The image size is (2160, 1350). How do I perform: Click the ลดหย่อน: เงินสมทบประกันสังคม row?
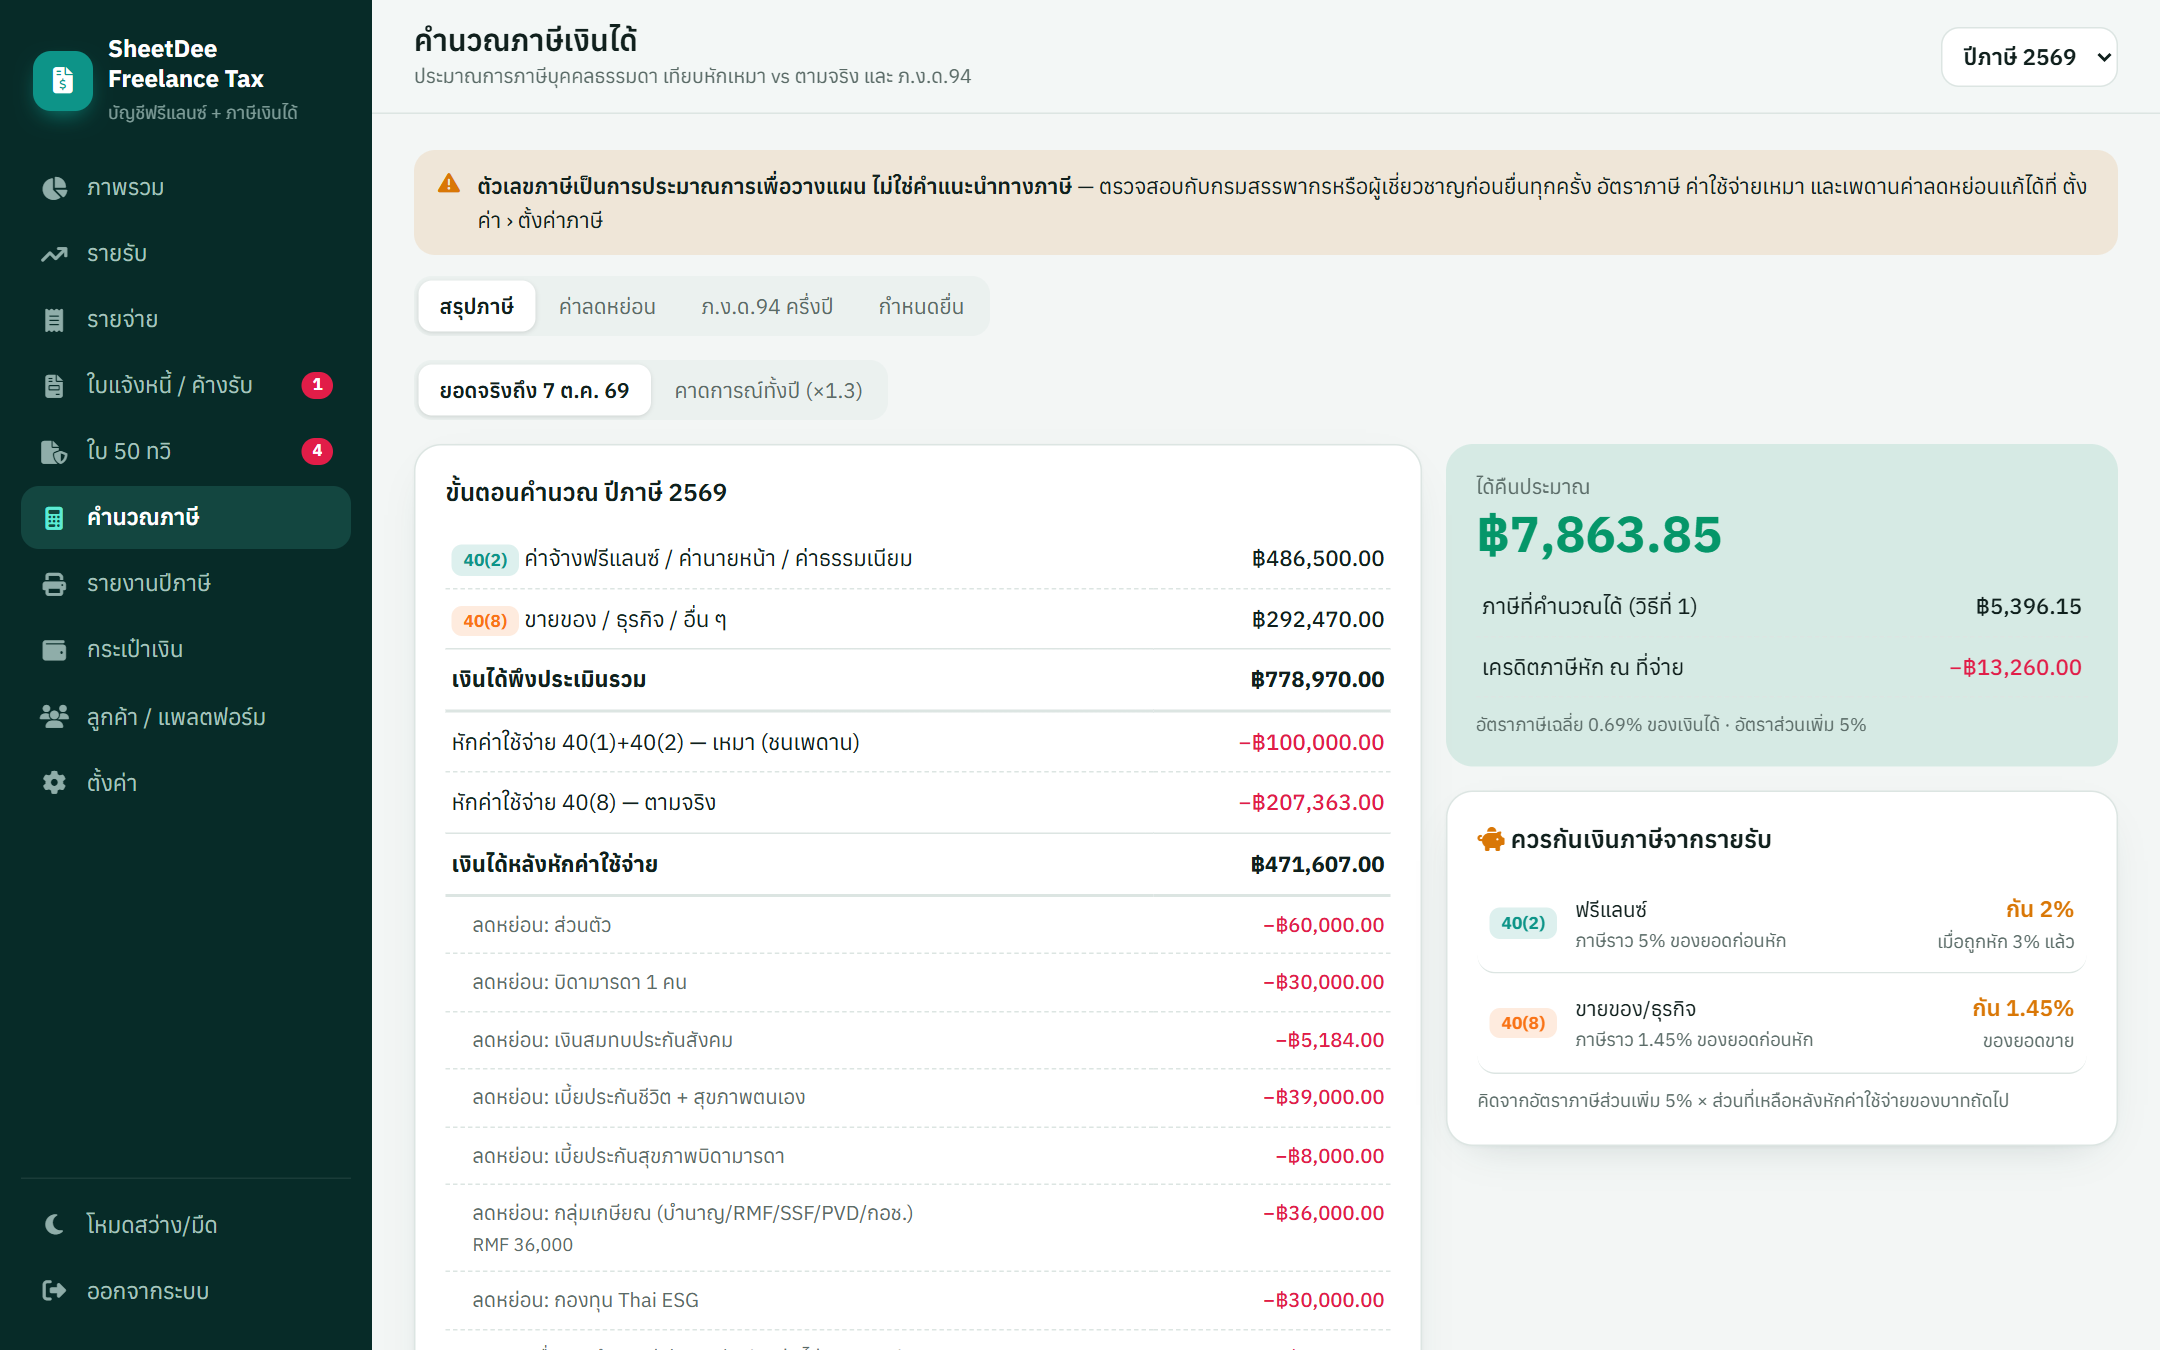coord(917,1040)
